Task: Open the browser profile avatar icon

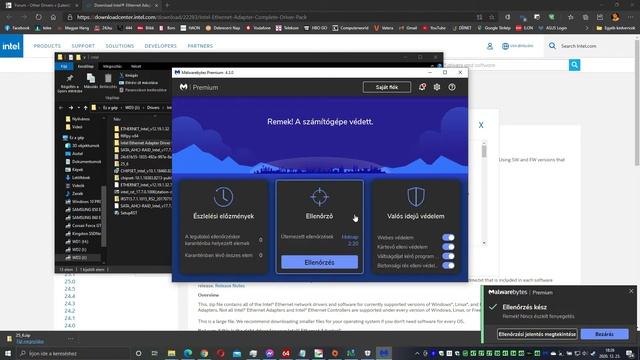Action: pos(615,17)
